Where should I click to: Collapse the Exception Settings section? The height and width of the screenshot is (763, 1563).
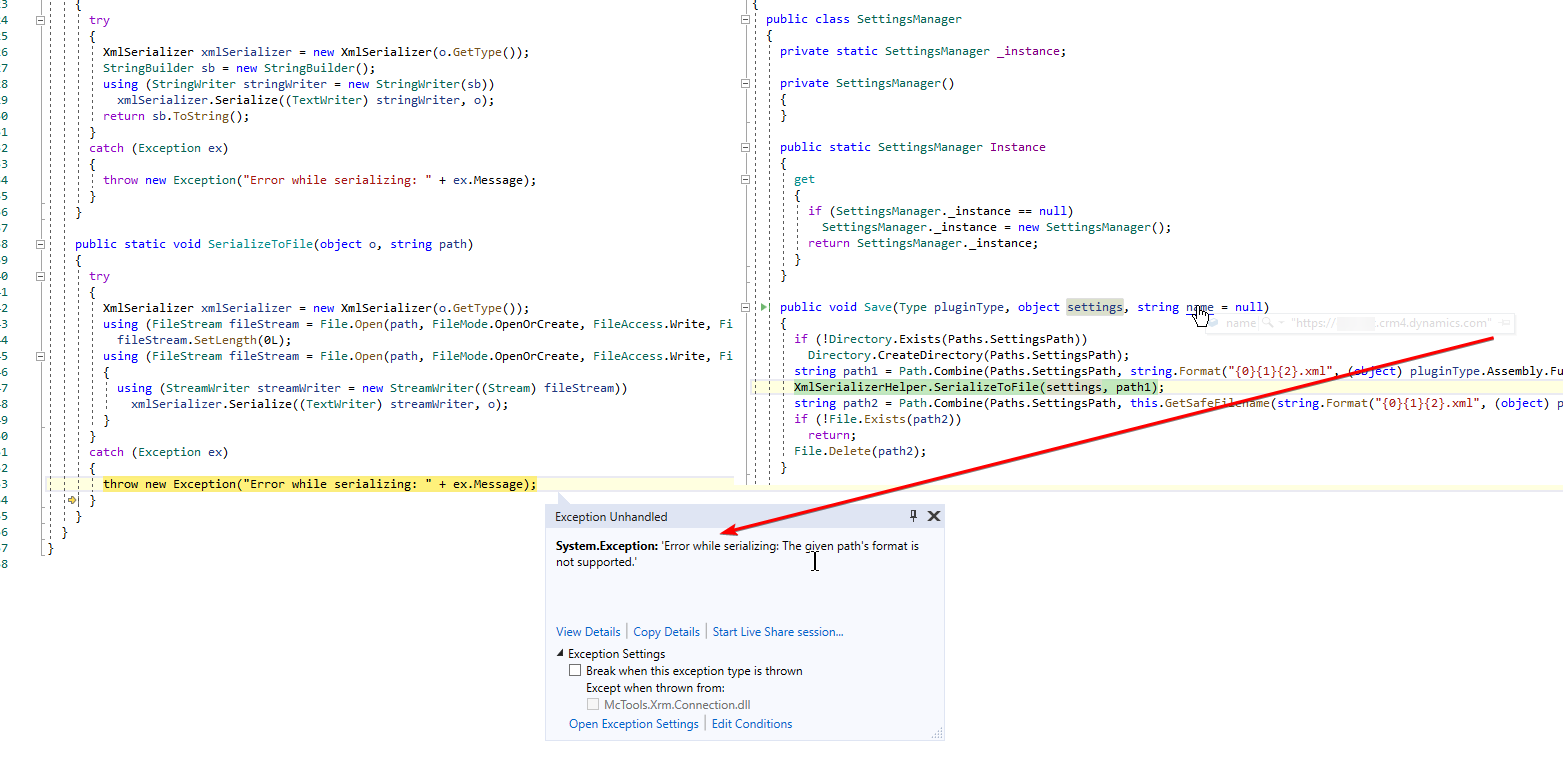[559, 653]
